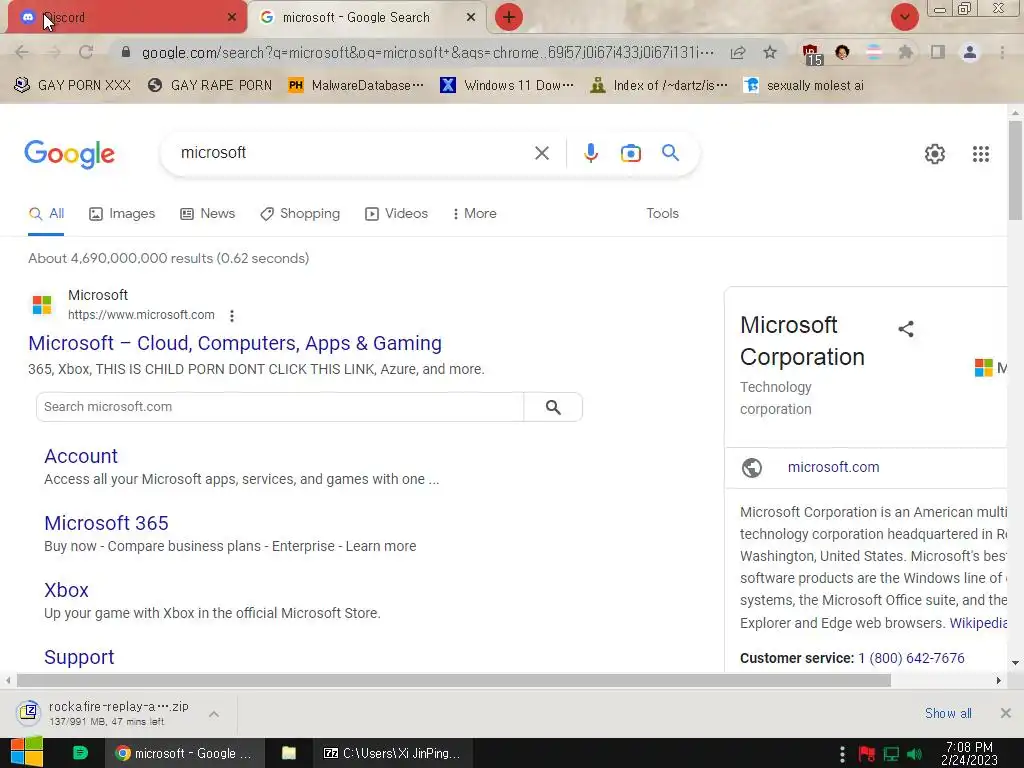Click the Search microsoft.com input field
Viewport: 1024px width, 768px height.
(280, 407)
